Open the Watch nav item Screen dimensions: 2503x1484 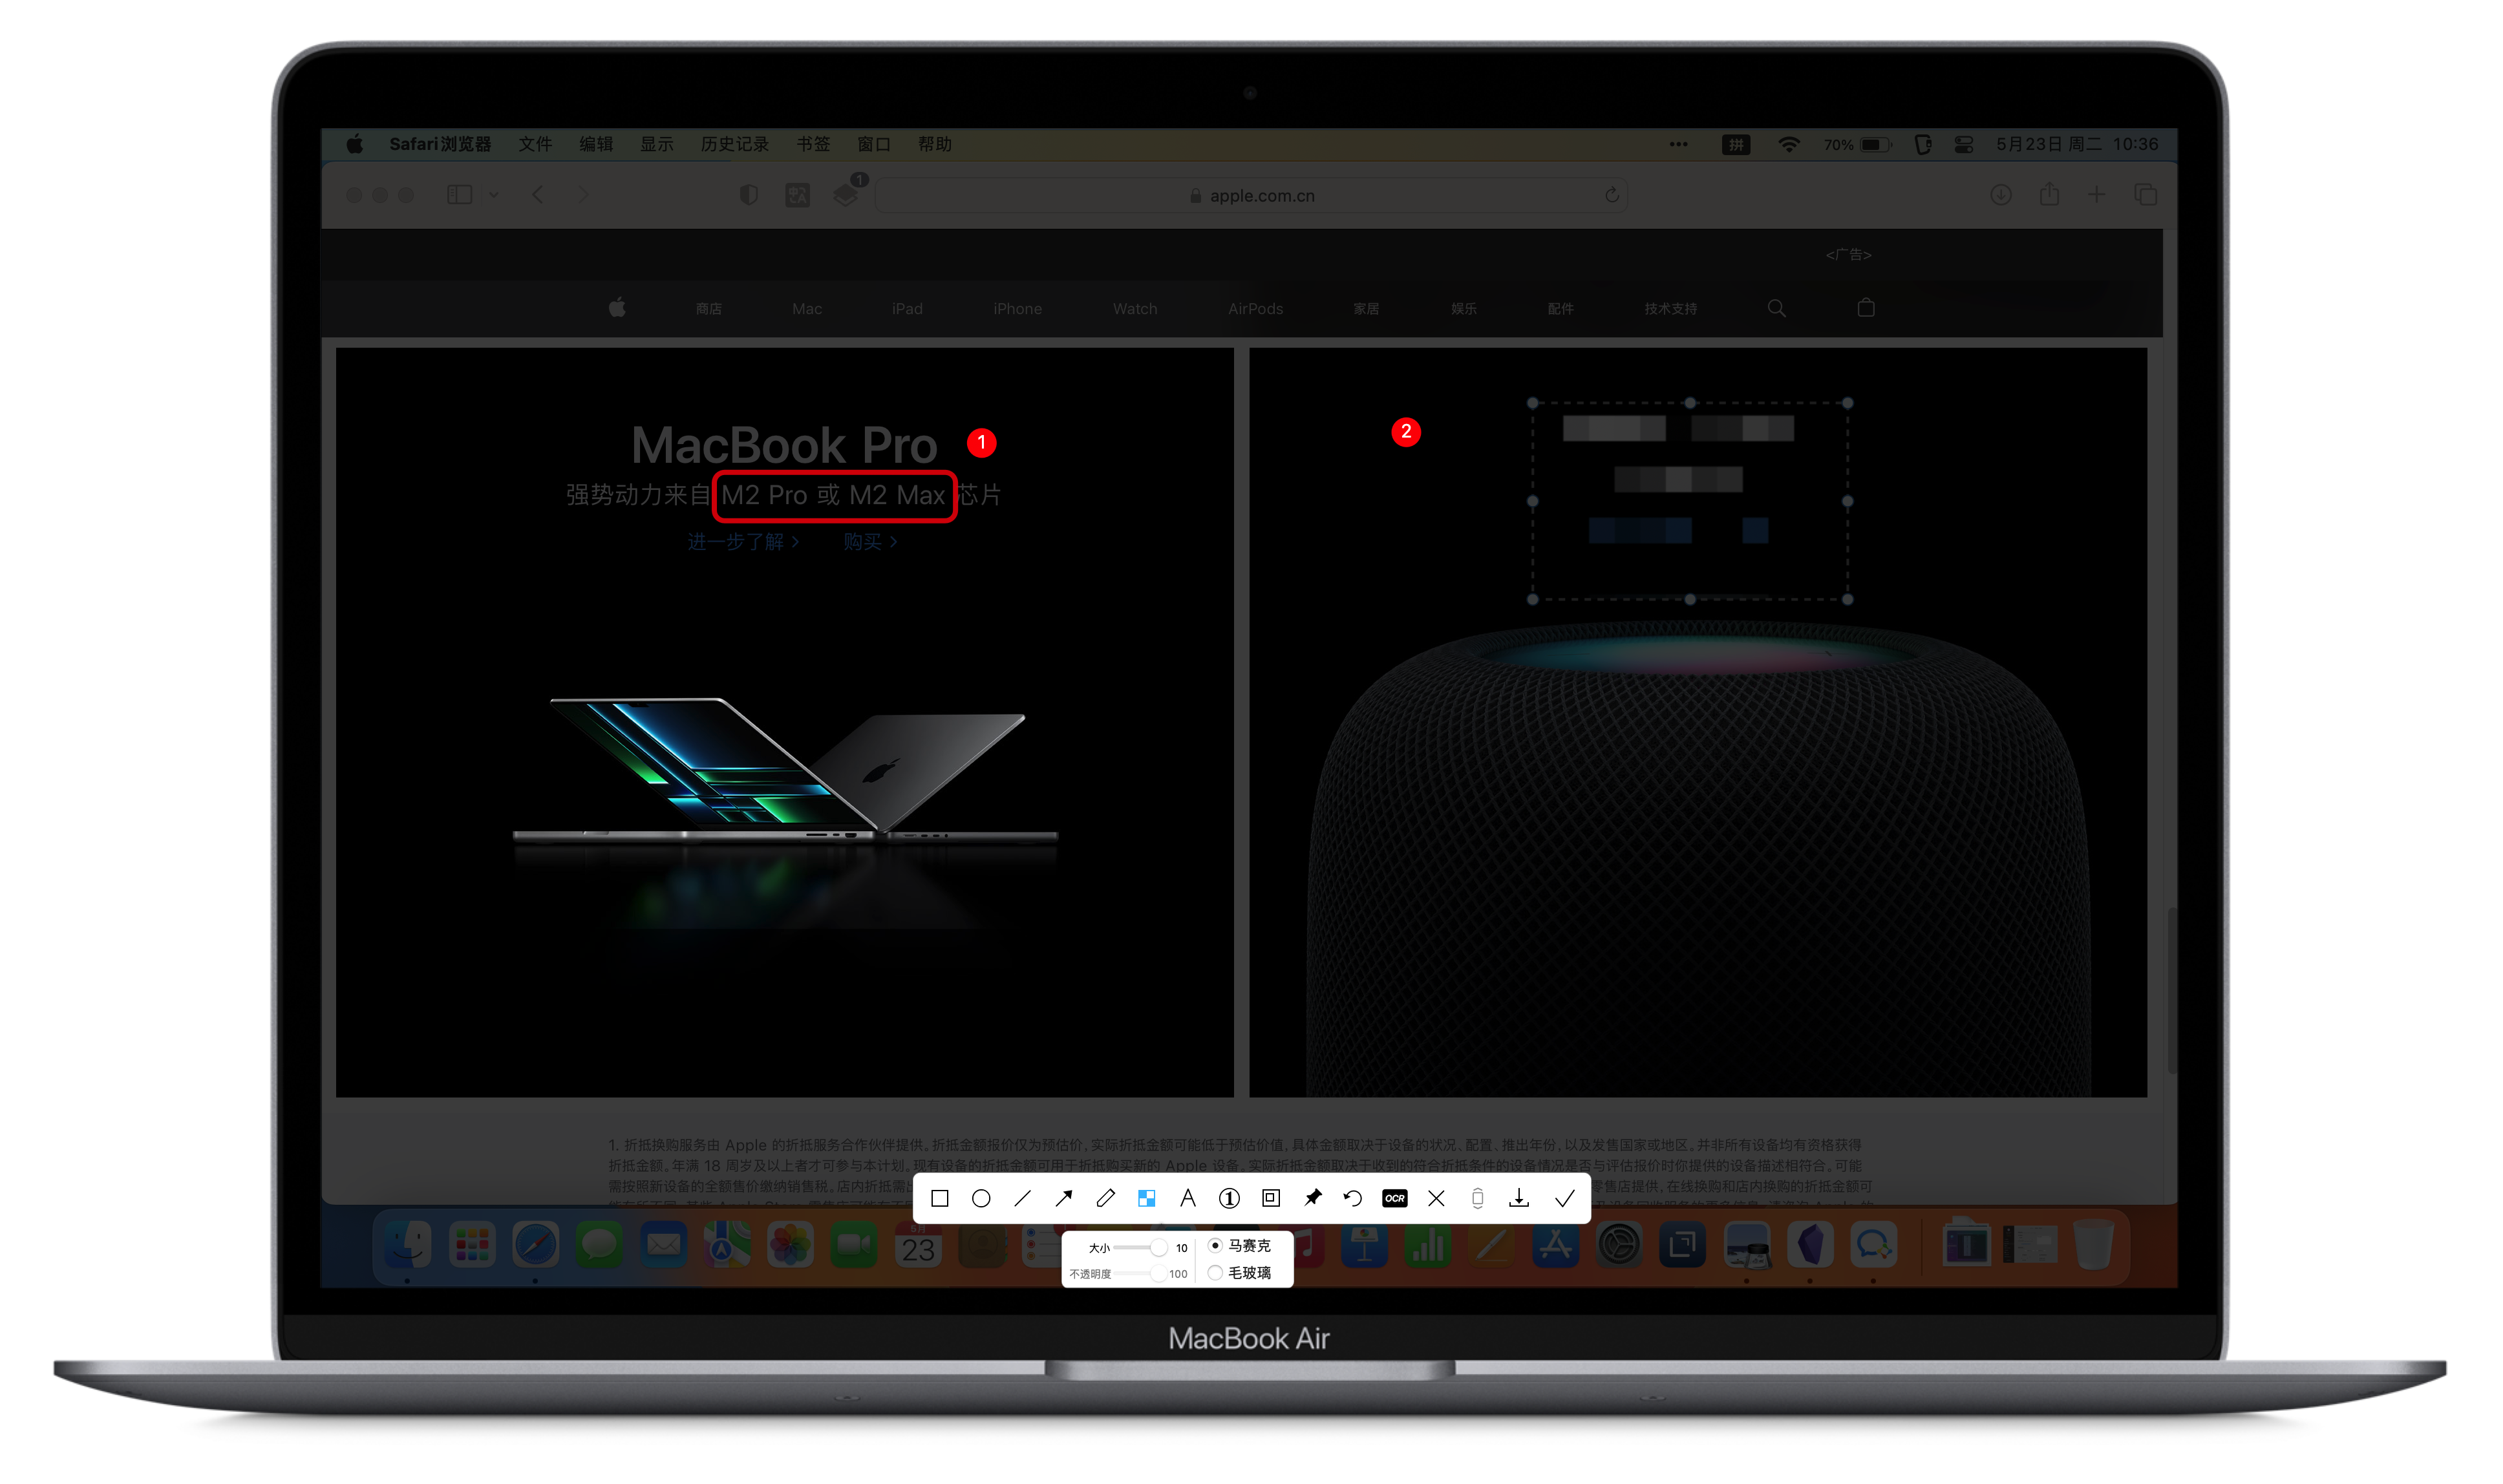point(1135,309)
